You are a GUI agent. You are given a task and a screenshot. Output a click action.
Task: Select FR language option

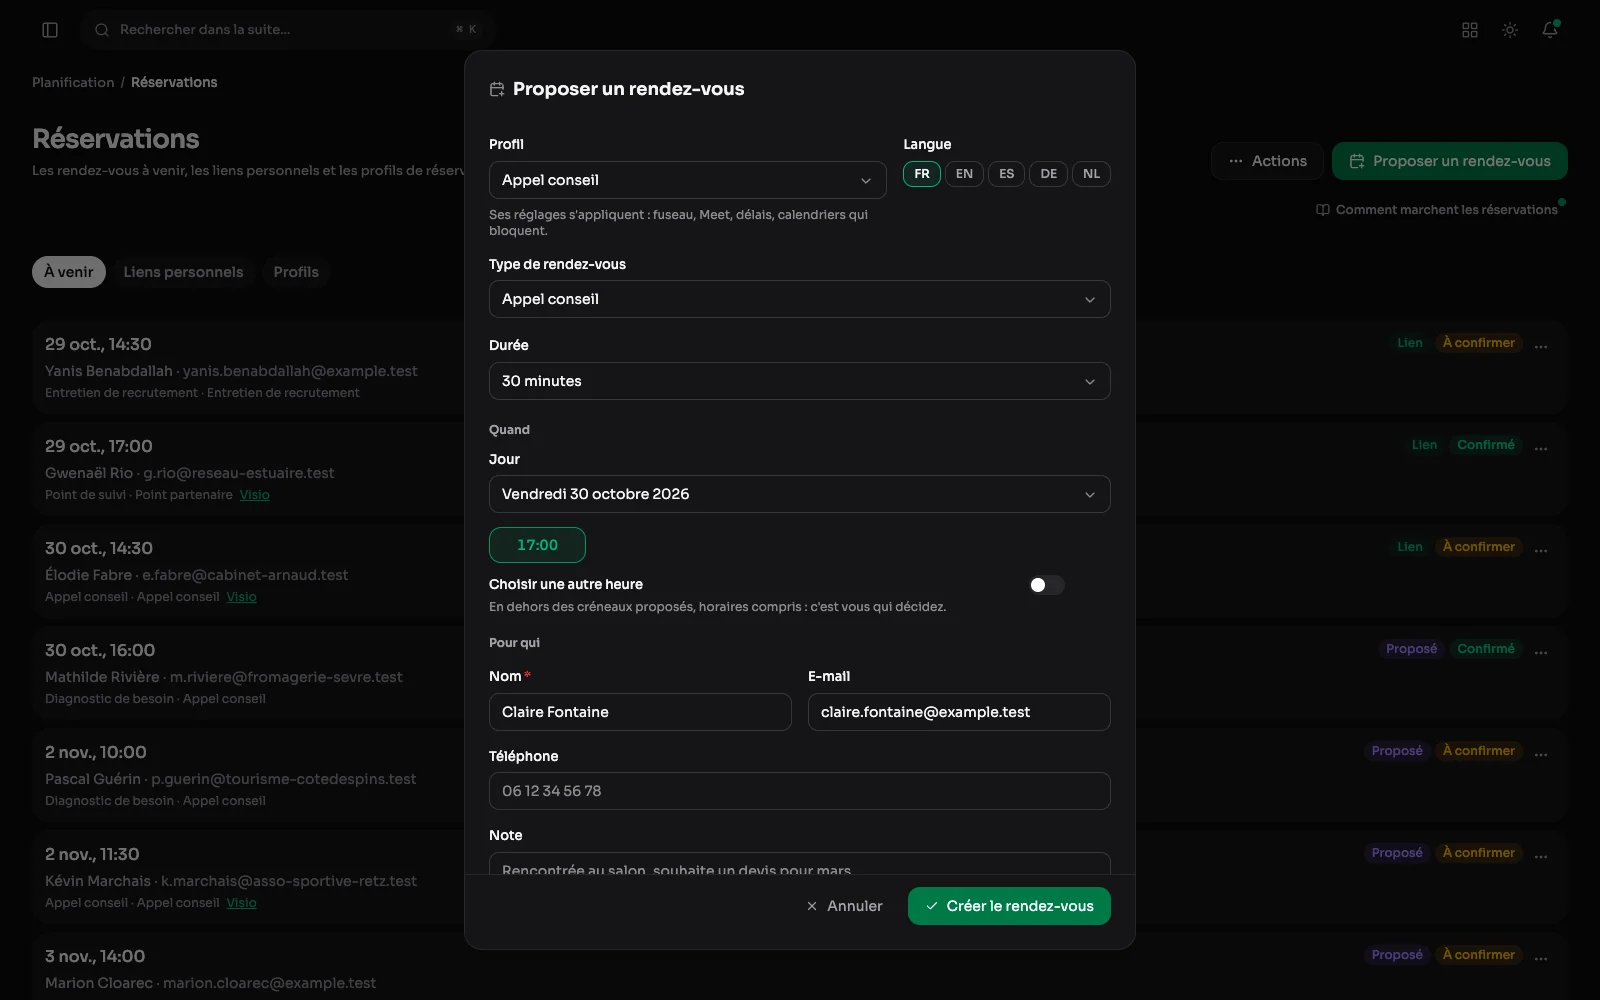click(x=922, y=174)
